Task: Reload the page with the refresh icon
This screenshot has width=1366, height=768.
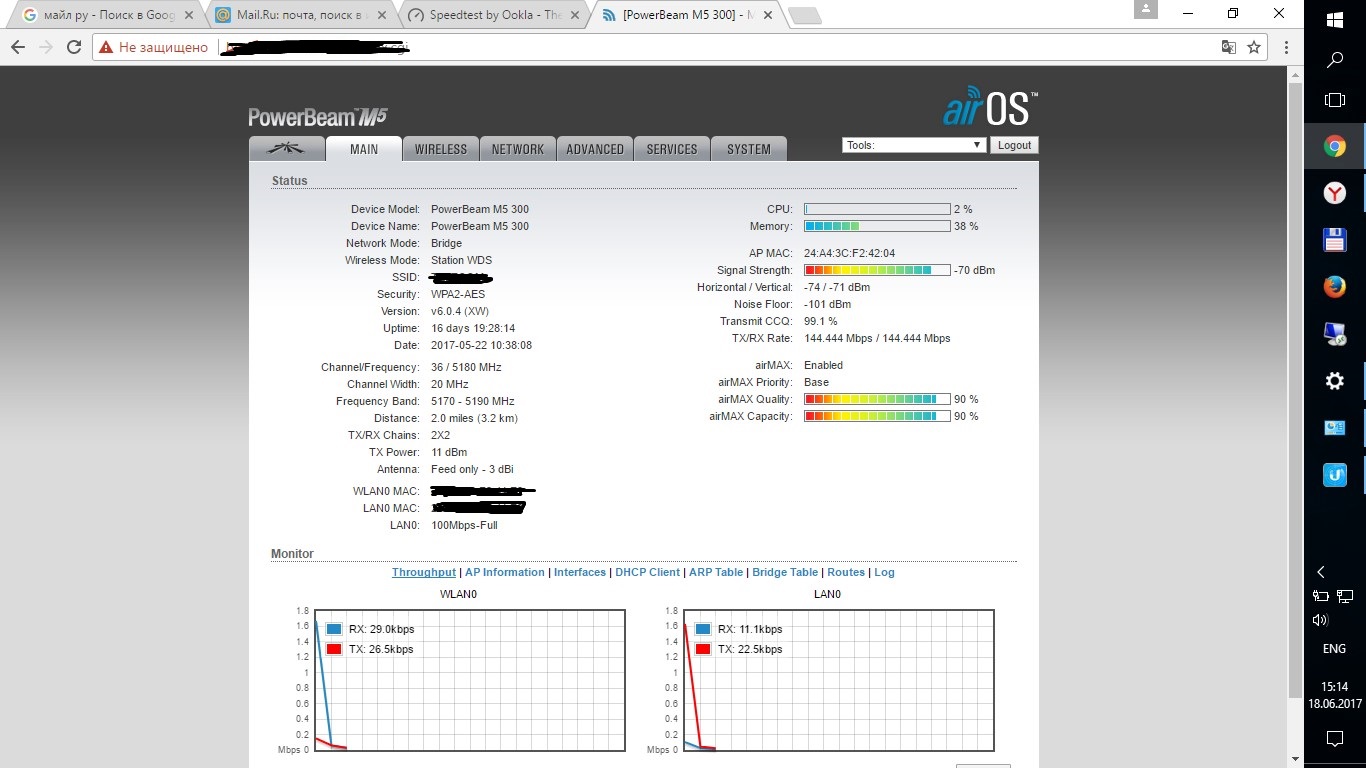Action: click(x=74, y=47)
